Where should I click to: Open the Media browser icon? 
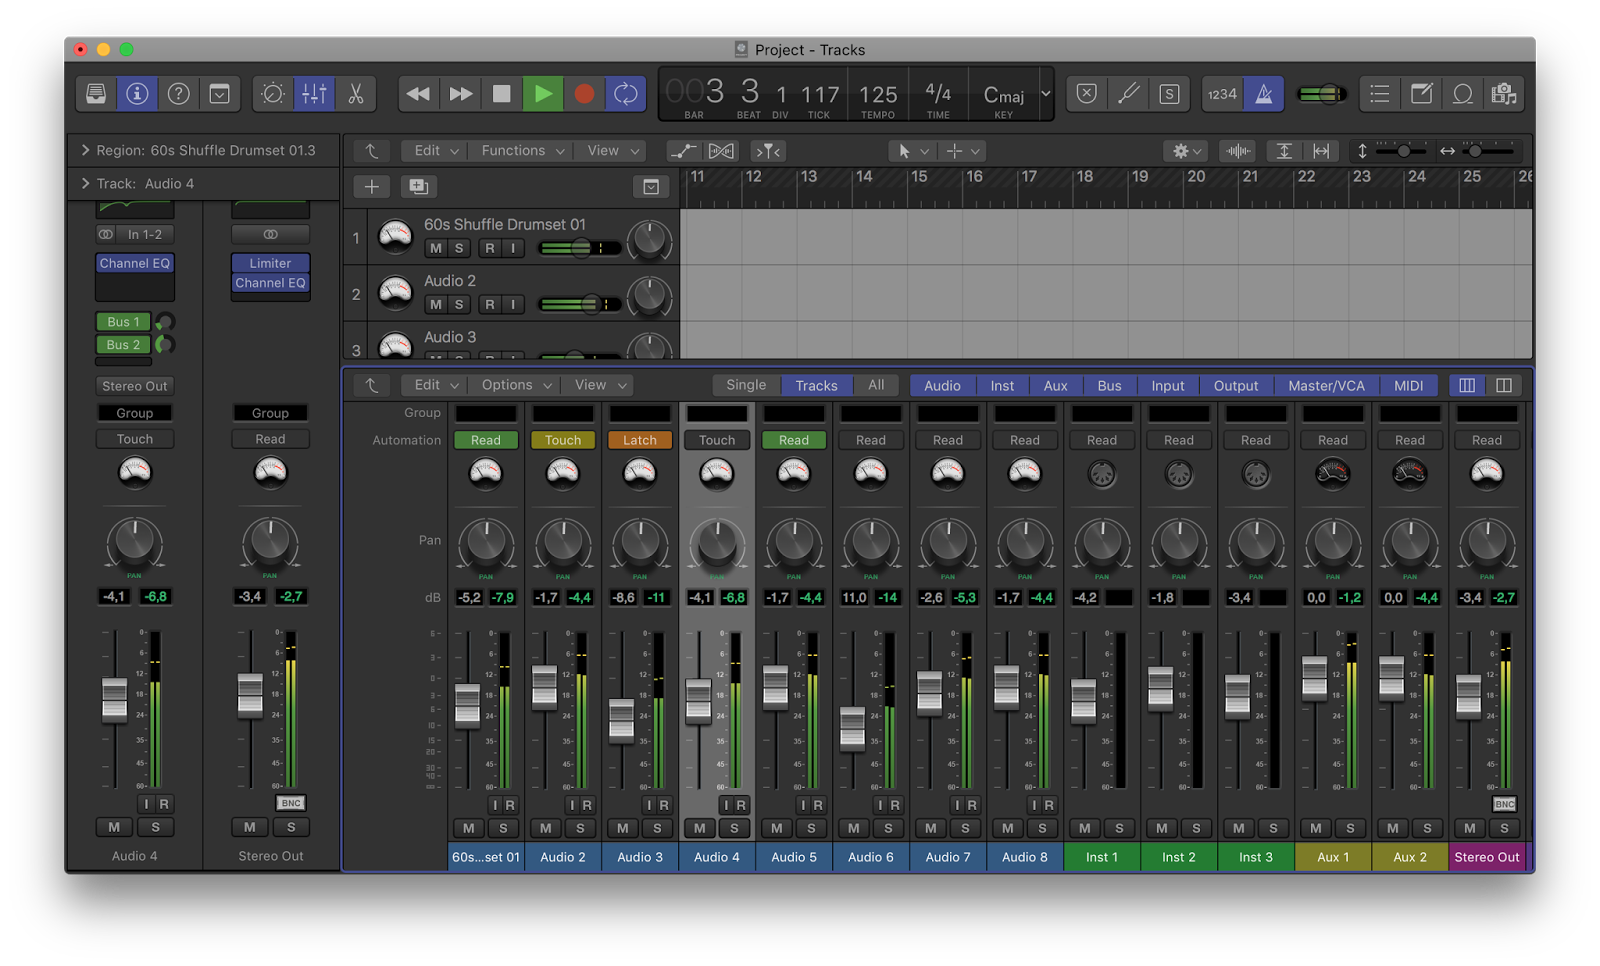point(1505,93)
